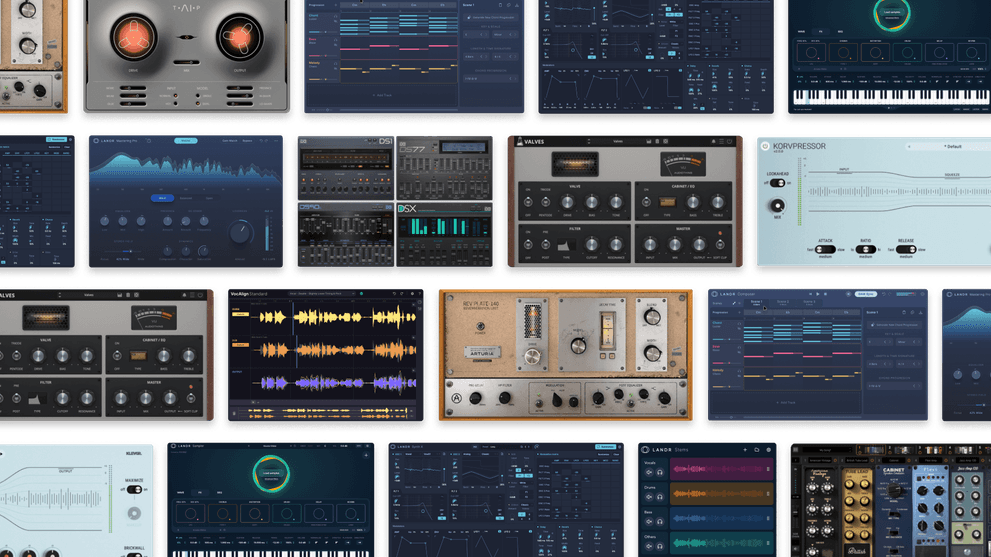
Task: Open the gear settings in complete VALVES header
Action: click(x=666, y=141)
